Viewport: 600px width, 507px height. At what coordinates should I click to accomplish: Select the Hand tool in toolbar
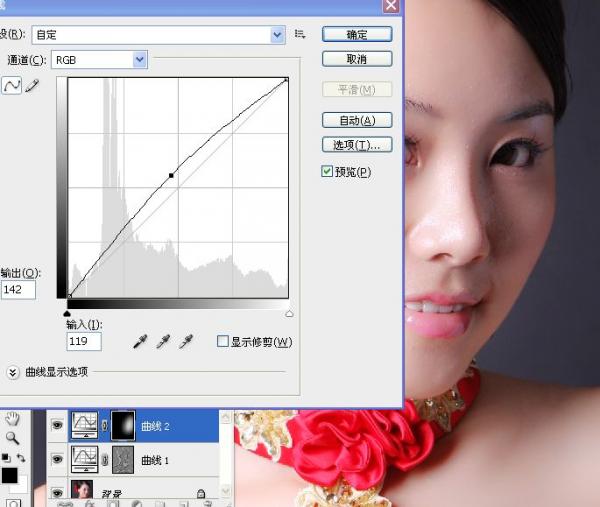[x=12, y=419]
